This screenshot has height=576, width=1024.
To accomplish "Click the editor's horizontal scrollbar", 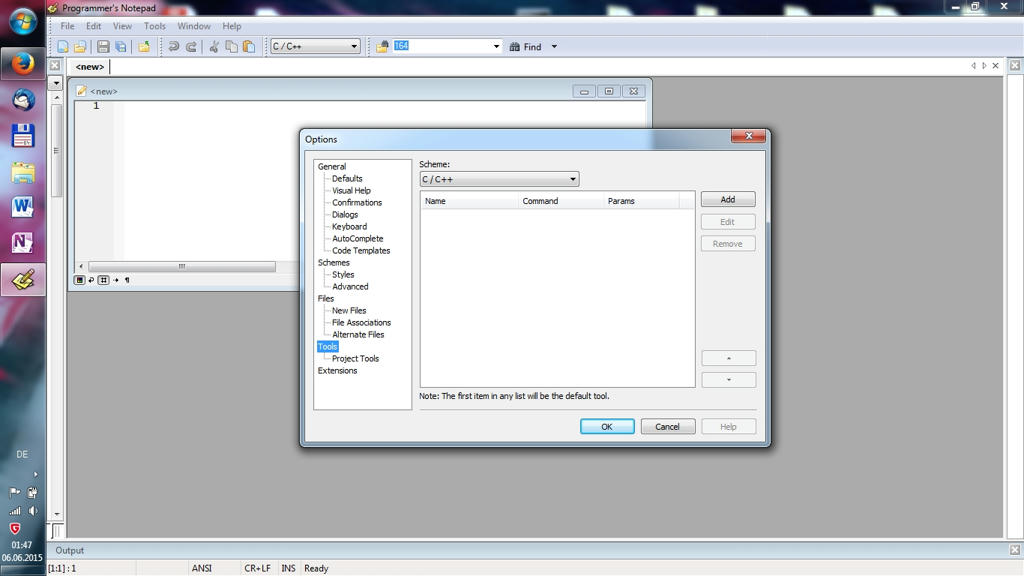I will pyautogui.click(x=181, y=267).
